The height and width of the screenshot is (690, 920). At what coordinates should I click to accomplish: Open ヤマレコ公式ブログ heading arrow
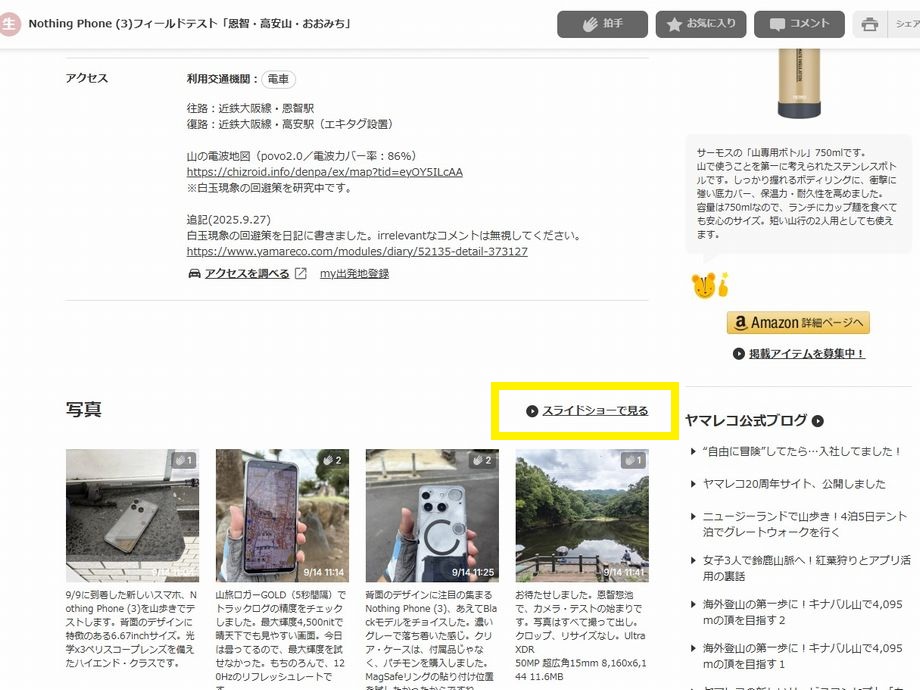[x=818, y=422]
